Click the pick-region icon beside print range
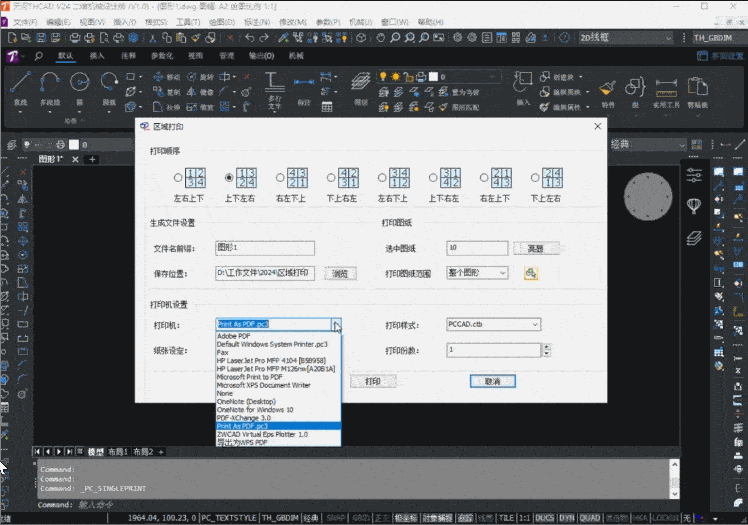This screenshot has height=525, width=748. [x=530, y=273]
